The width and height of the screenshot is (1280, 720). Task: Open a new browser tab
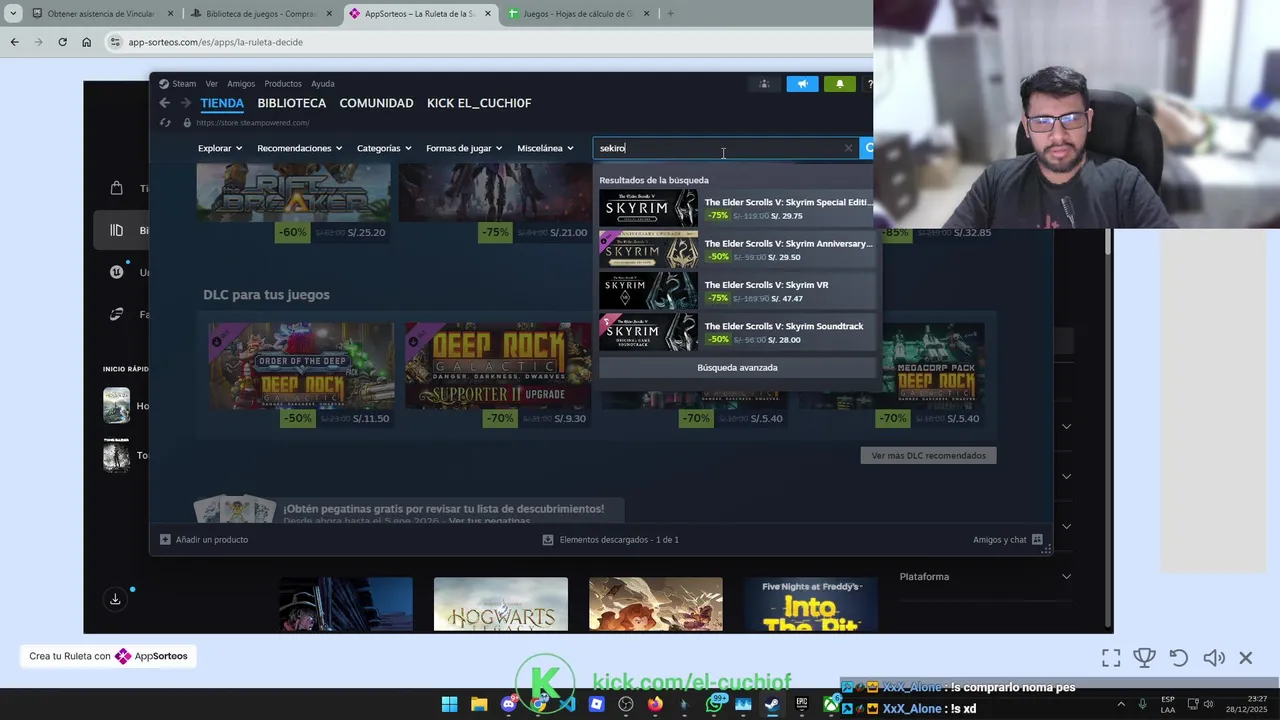670,14
